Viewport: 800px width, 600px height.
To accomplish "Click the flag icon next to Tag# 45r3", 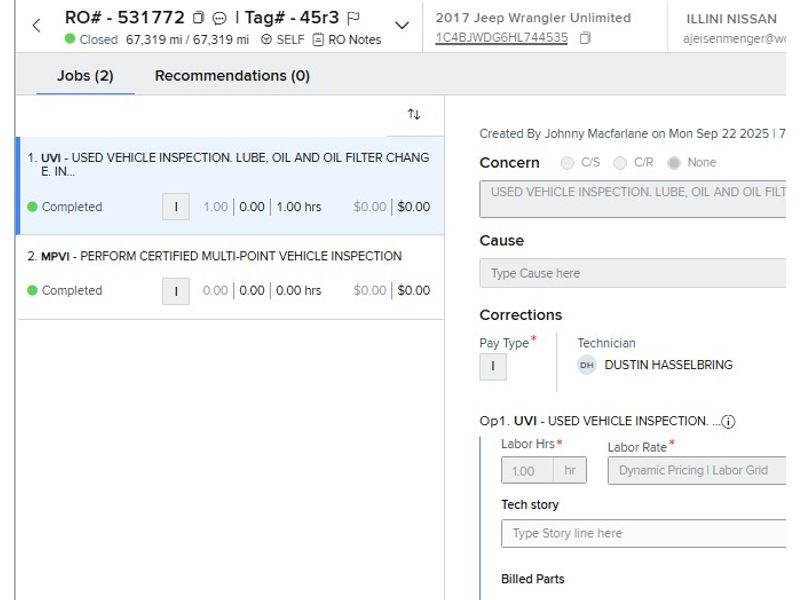I will click(353, 18).
